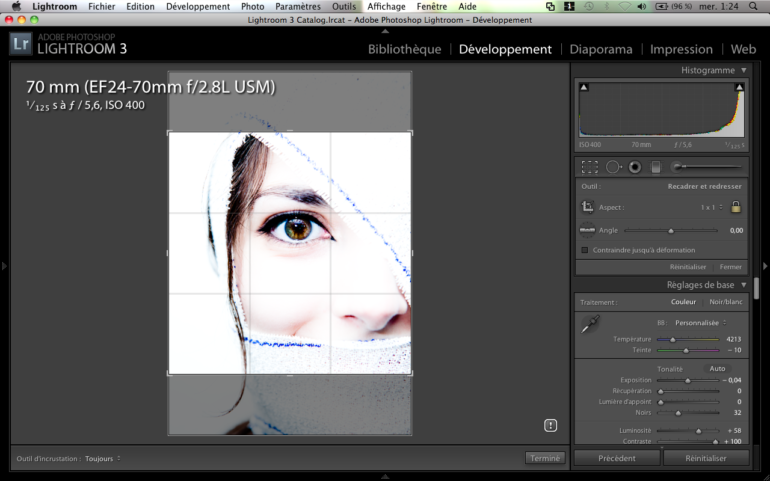Enable Contraindre jusqu'à déformation checkbox
770x481 pixels.
pyautogui.click(x=585, y=250)
